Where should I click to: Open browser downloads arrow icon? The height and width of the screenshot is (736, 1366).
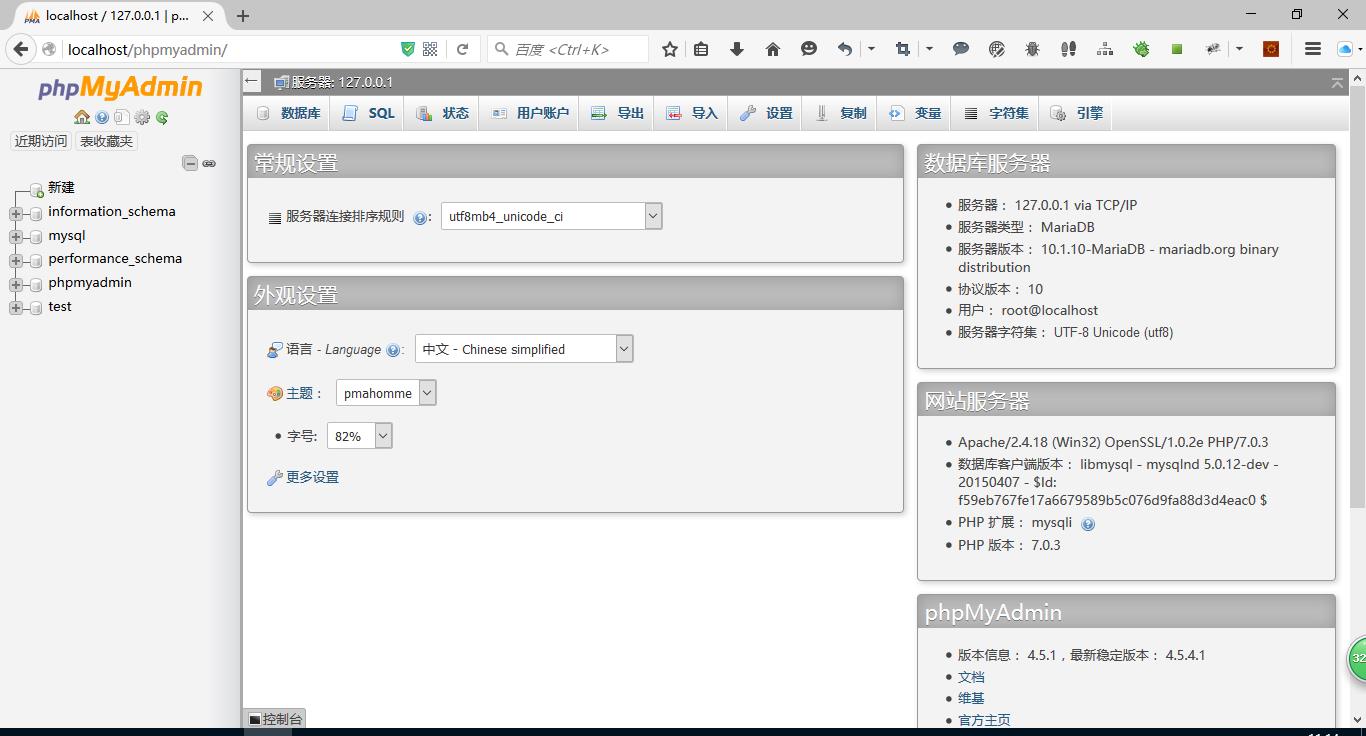pos(737,49)
